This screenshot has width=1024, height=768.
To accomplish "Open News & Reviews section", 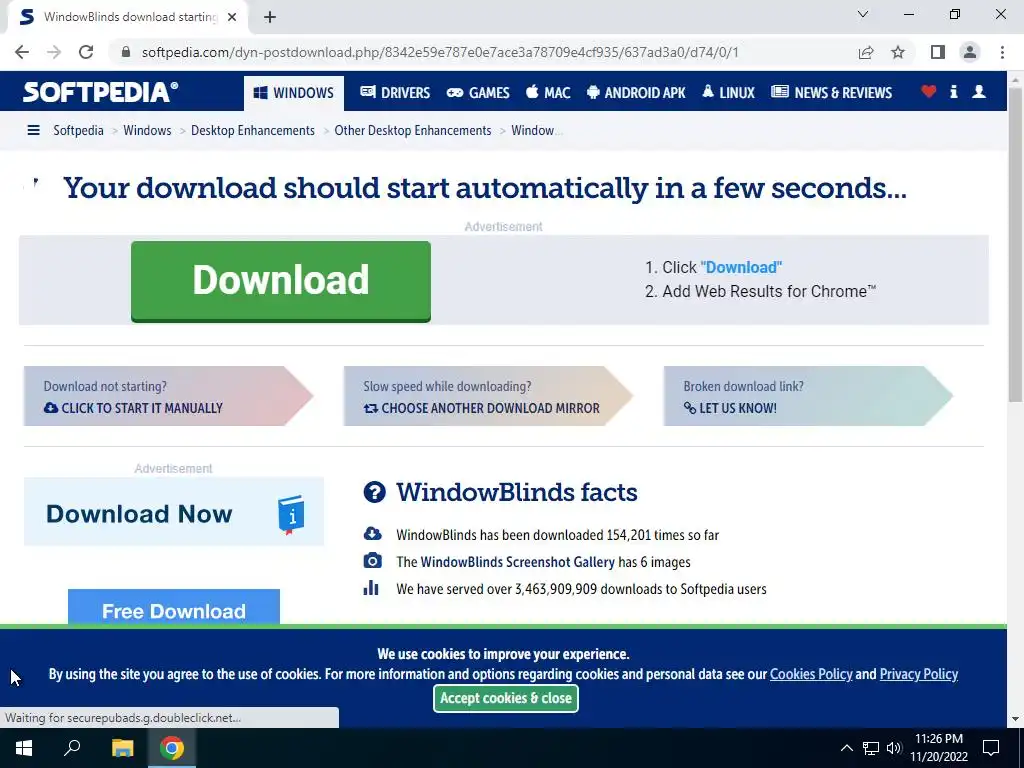I will [x=831, y=93].
